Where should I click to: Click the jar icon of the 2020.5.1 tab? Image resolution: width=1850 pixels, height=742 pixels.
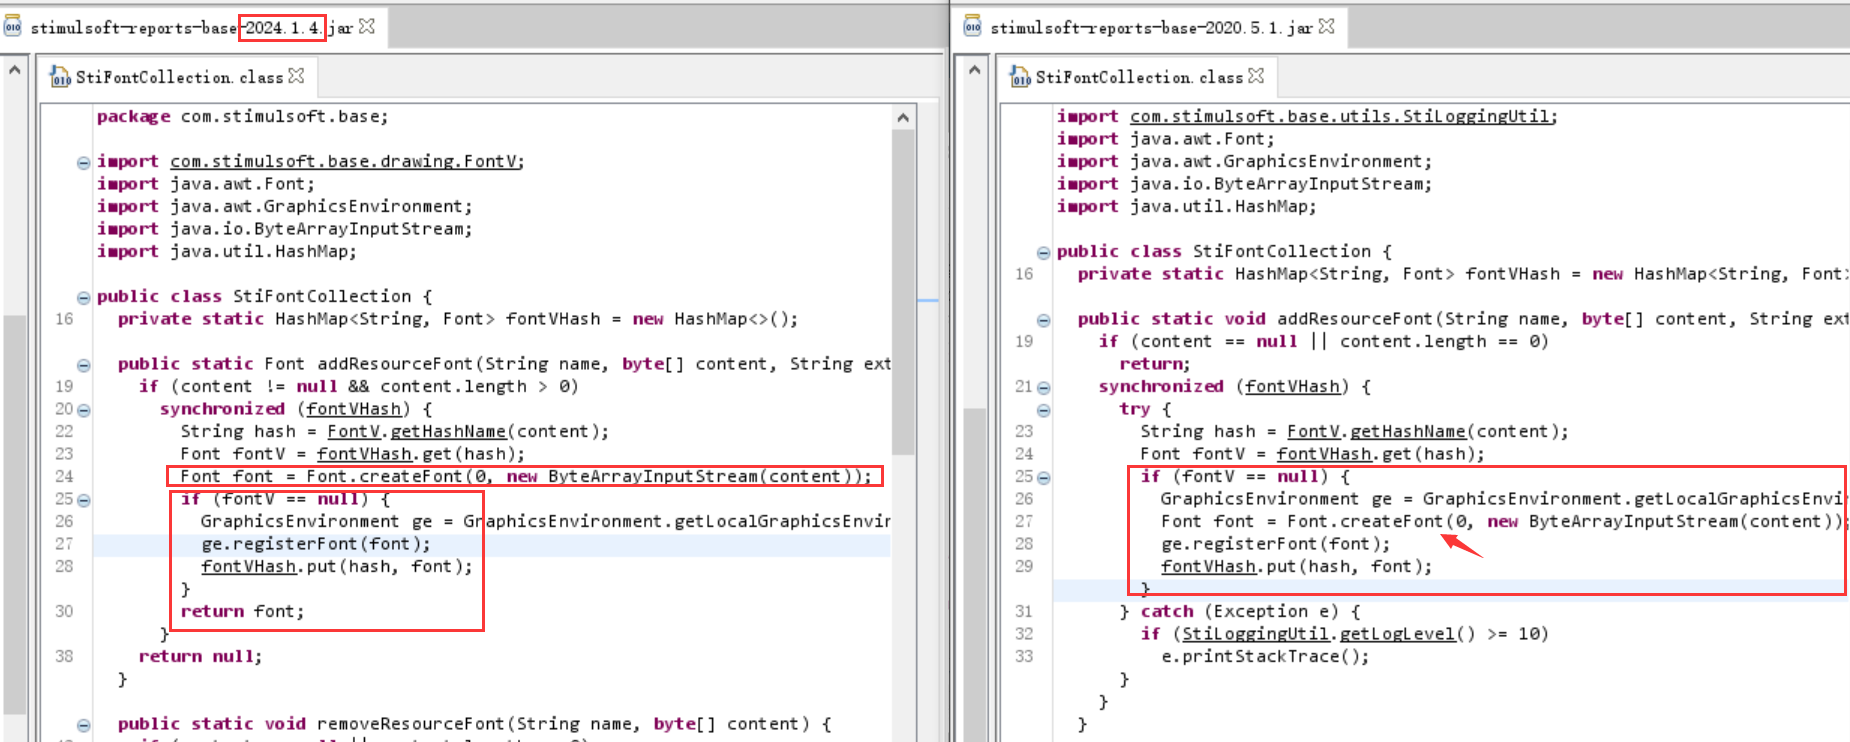pos(972,27)
